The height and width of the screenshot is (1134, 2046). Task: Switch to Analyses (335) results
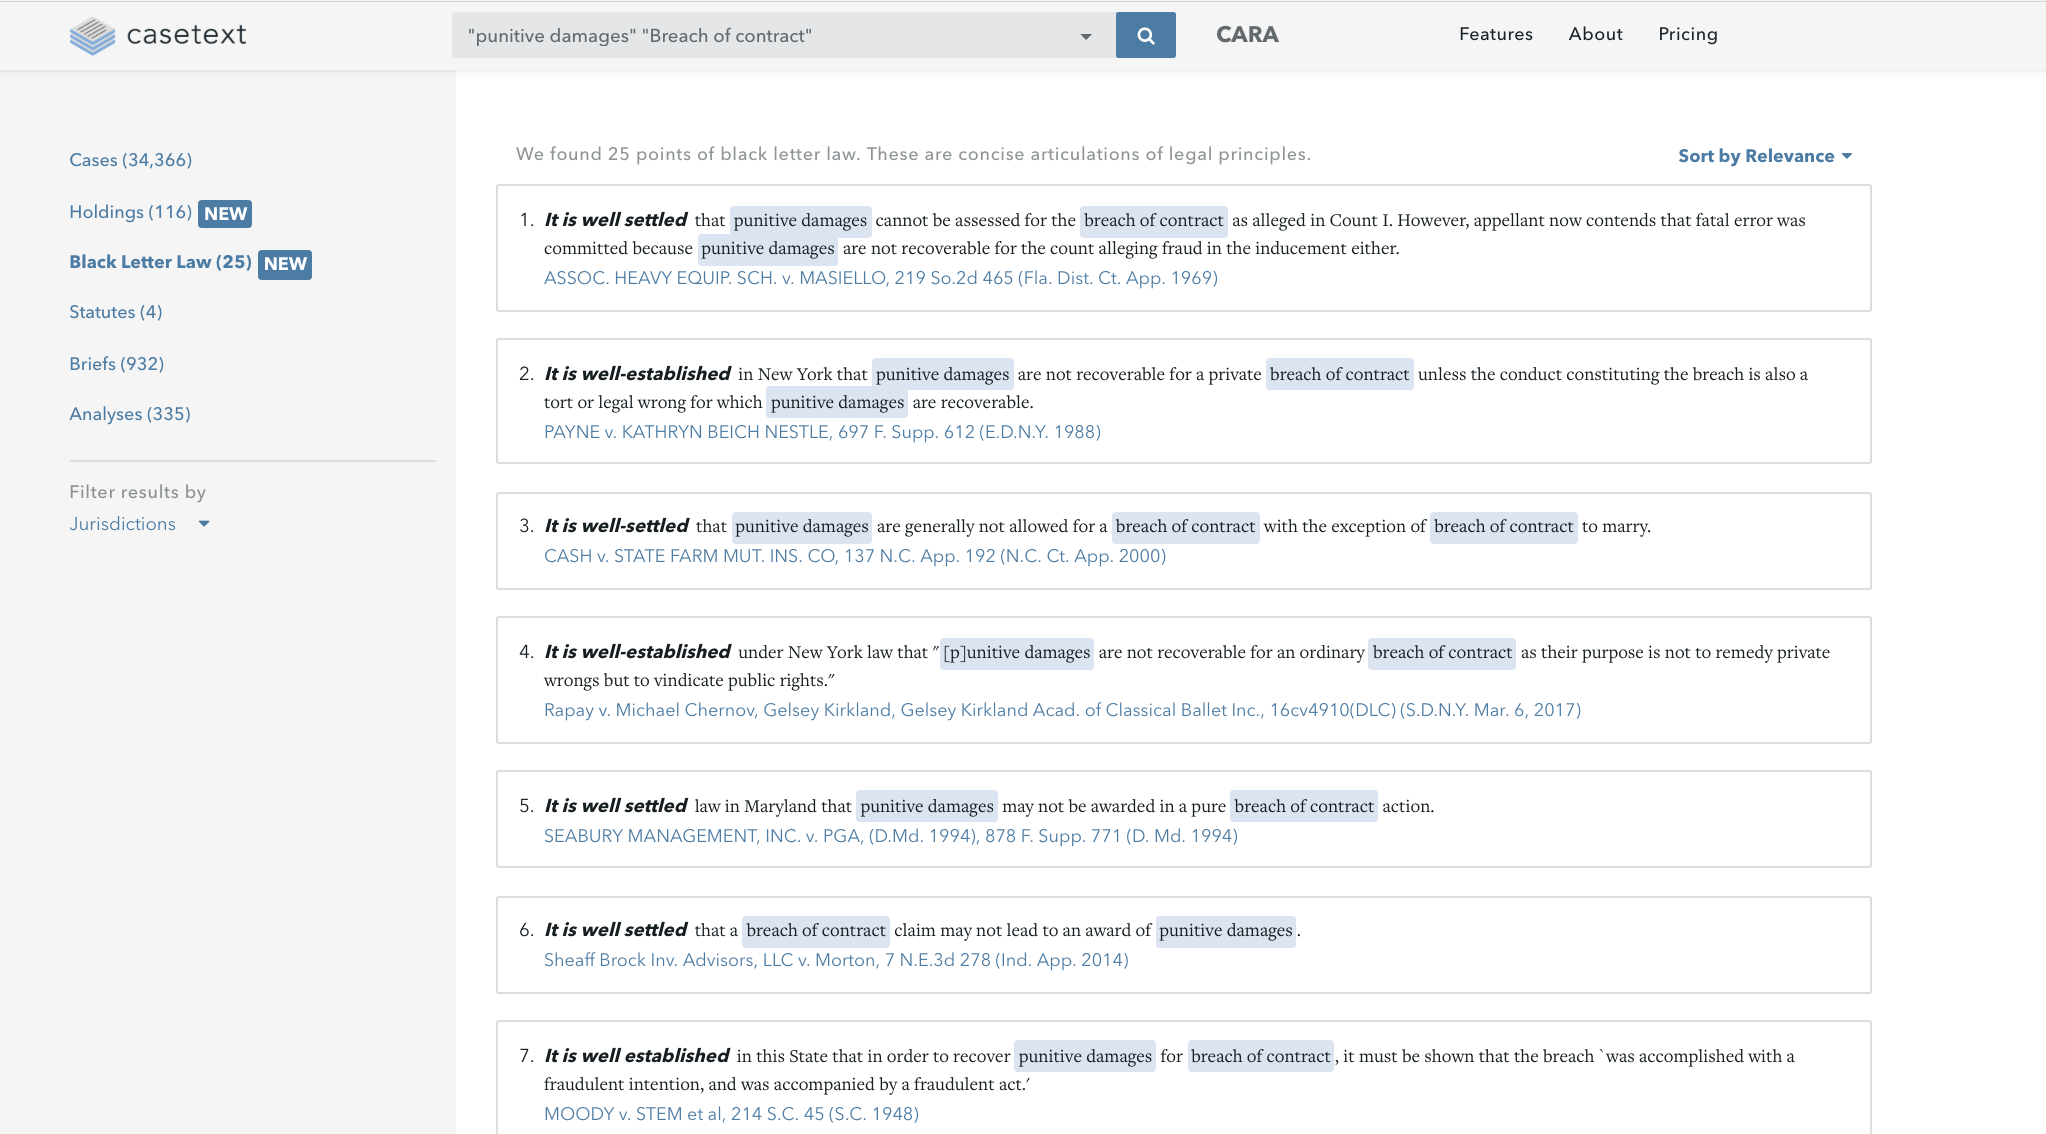coord(129,414)
